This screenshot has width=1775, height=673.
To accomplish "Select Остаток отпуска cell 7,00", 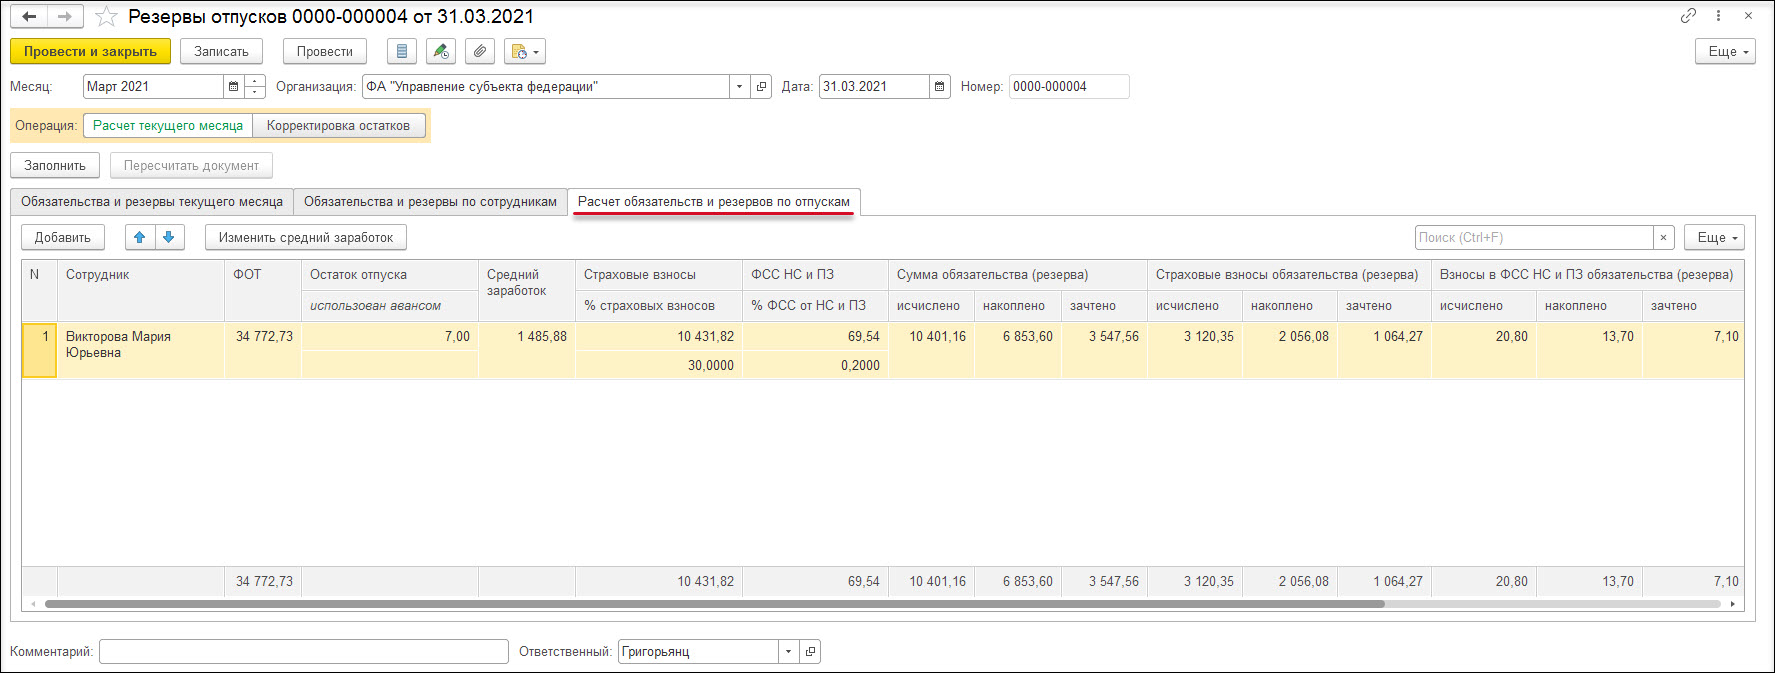I will click(390, 337).
